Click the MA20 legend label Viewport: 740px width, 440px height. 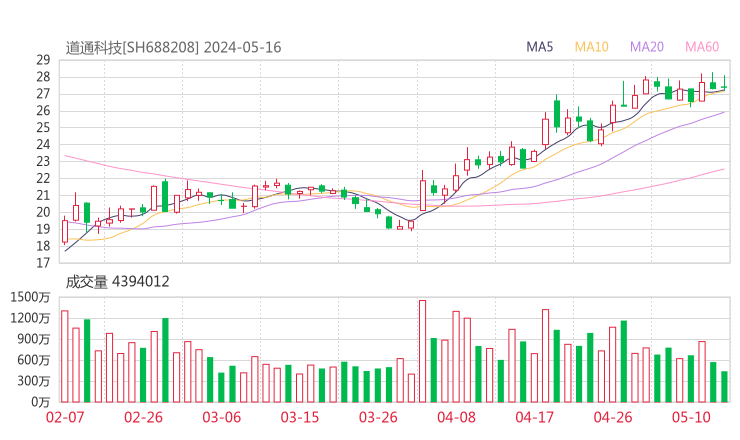click(647, 47)
